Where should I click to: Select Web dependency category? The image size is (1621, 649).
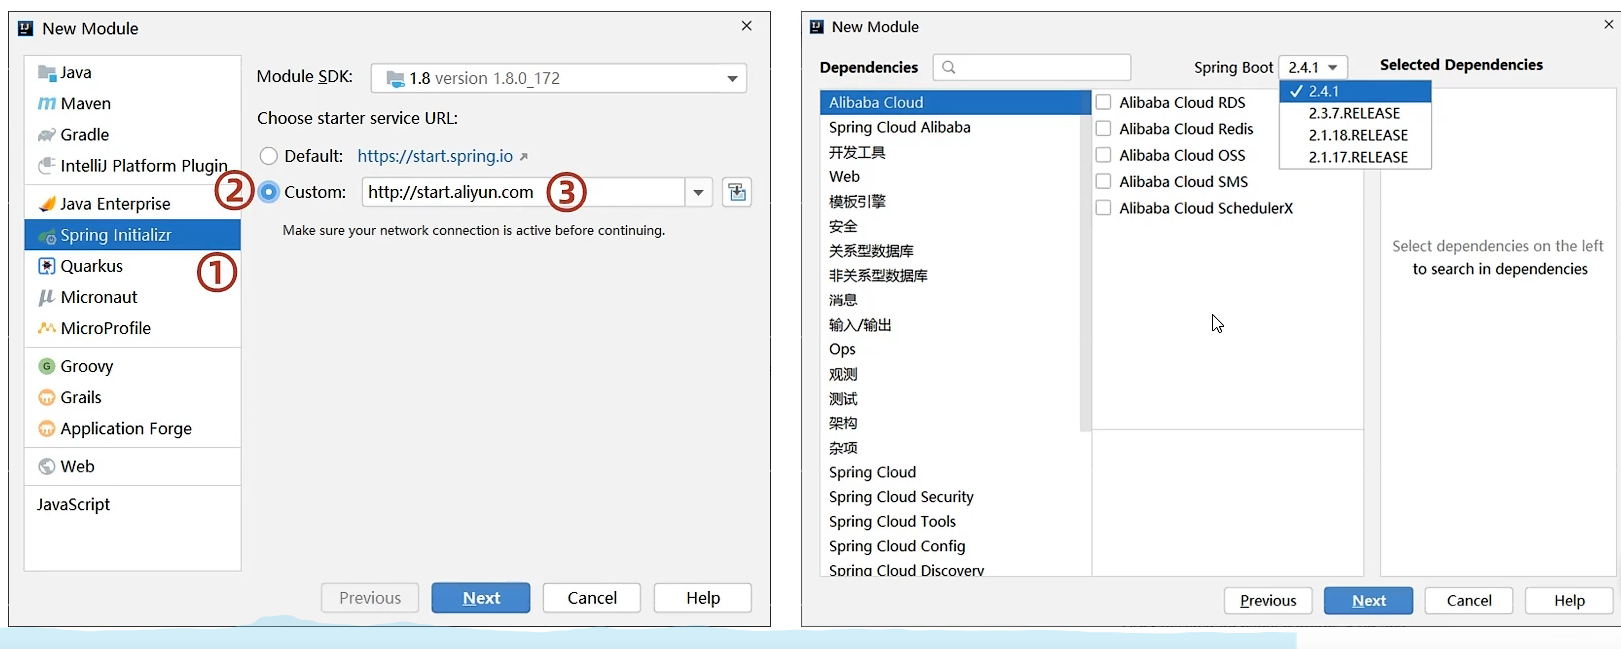(x=950, y=176)
